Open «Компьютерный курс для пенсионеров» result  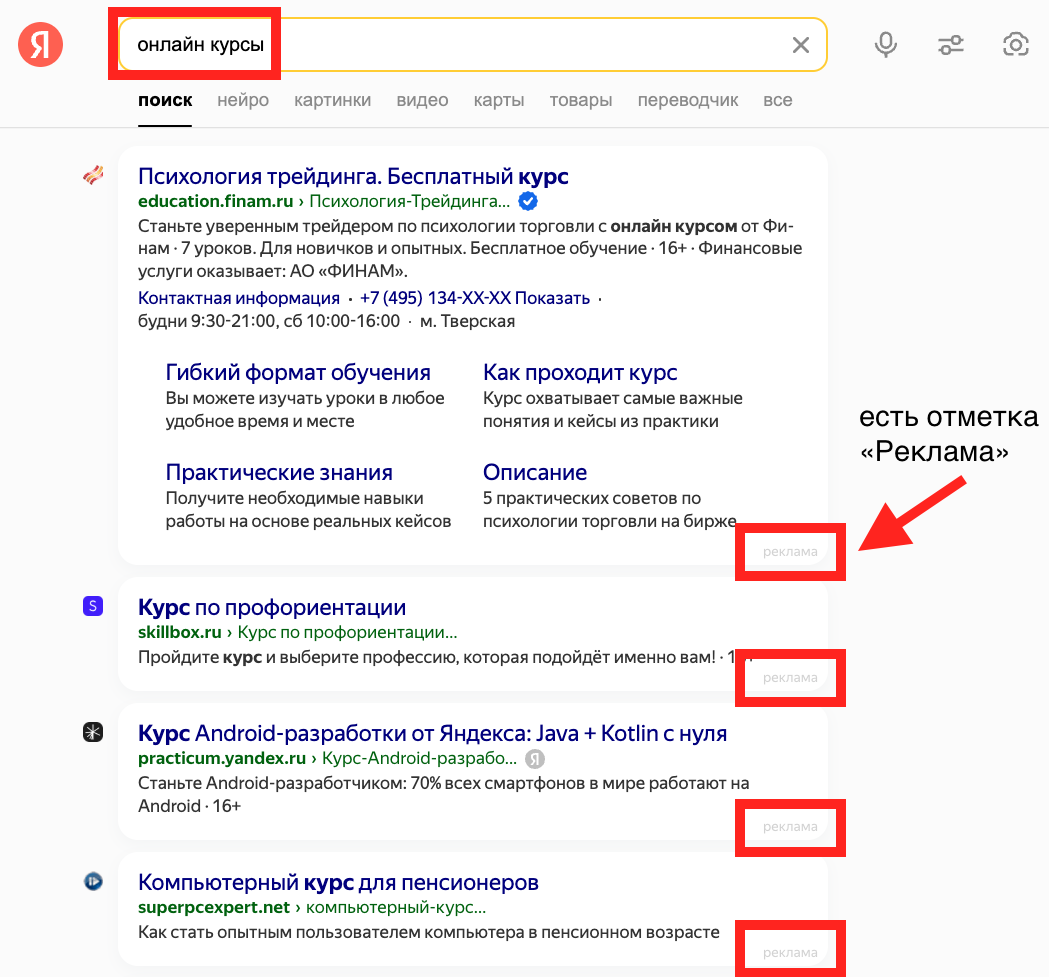[x=338, y=883]
